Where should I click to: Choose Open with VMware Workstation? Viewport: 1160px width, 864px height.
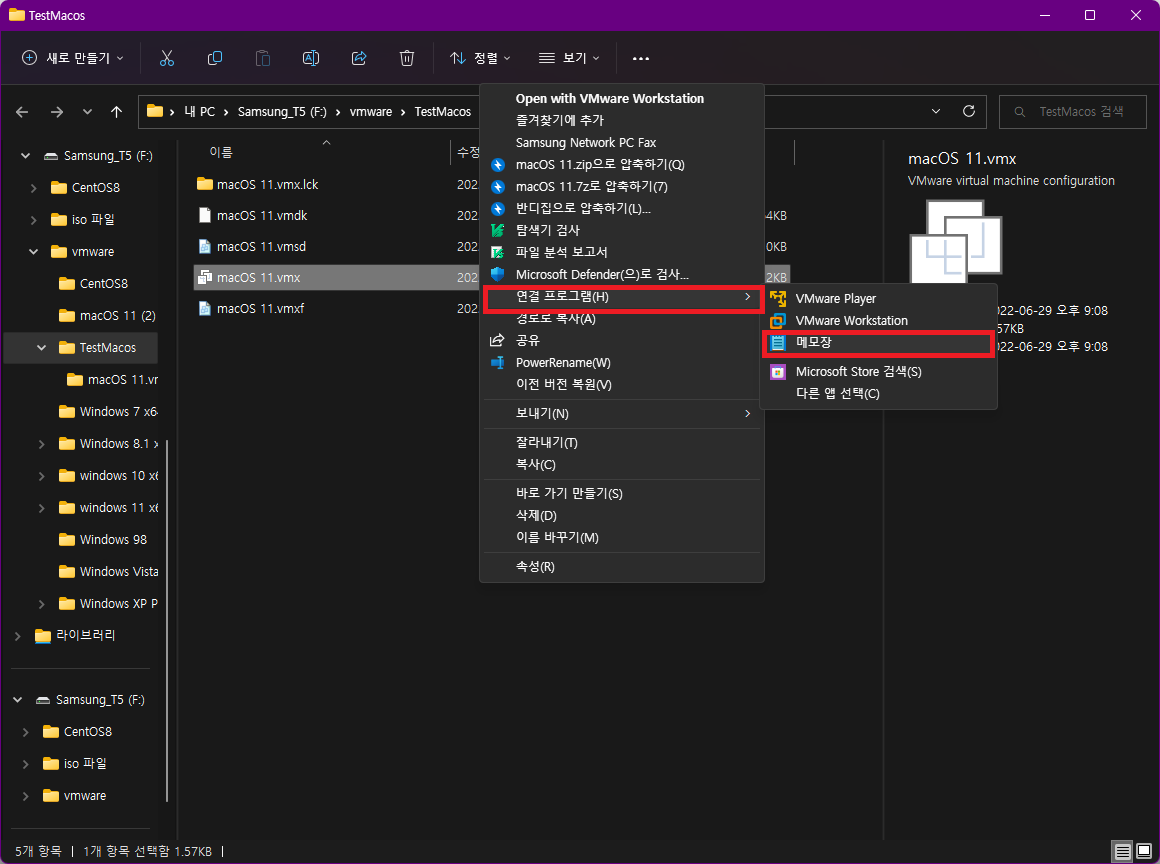pyautogui.click(x=621, y=98)
